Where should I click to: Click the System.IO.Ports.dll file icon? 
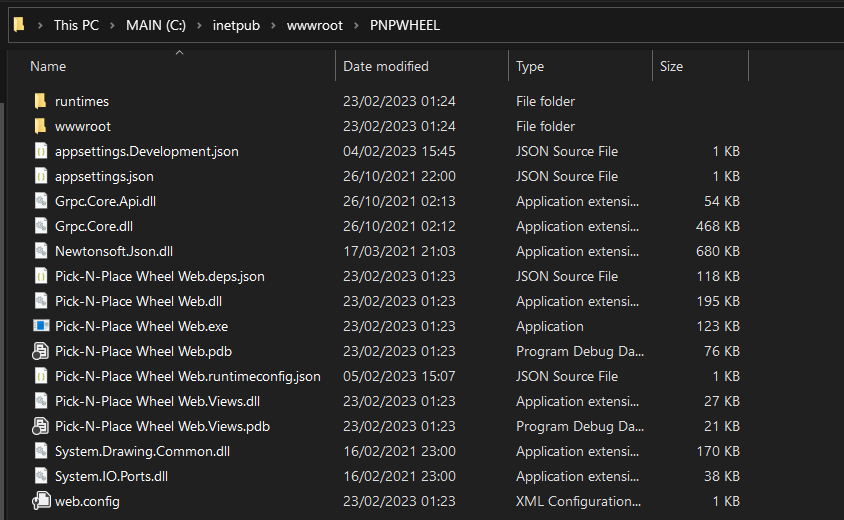(x=41, y=476)
